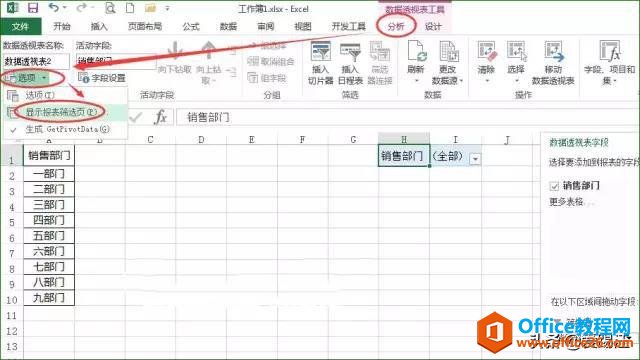Click cell A1 containing 销售部门
Viewport: 640px width, 360px height.
(x=49, y=155)
